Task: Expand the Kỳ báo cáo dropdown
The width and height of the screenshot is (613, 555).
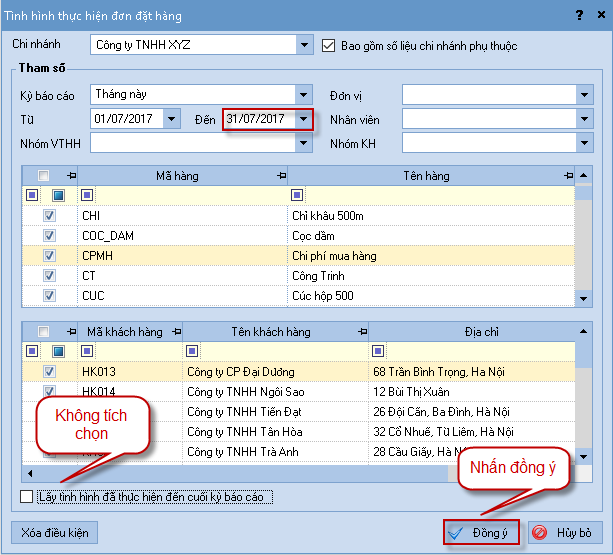Action: (304, 95)
